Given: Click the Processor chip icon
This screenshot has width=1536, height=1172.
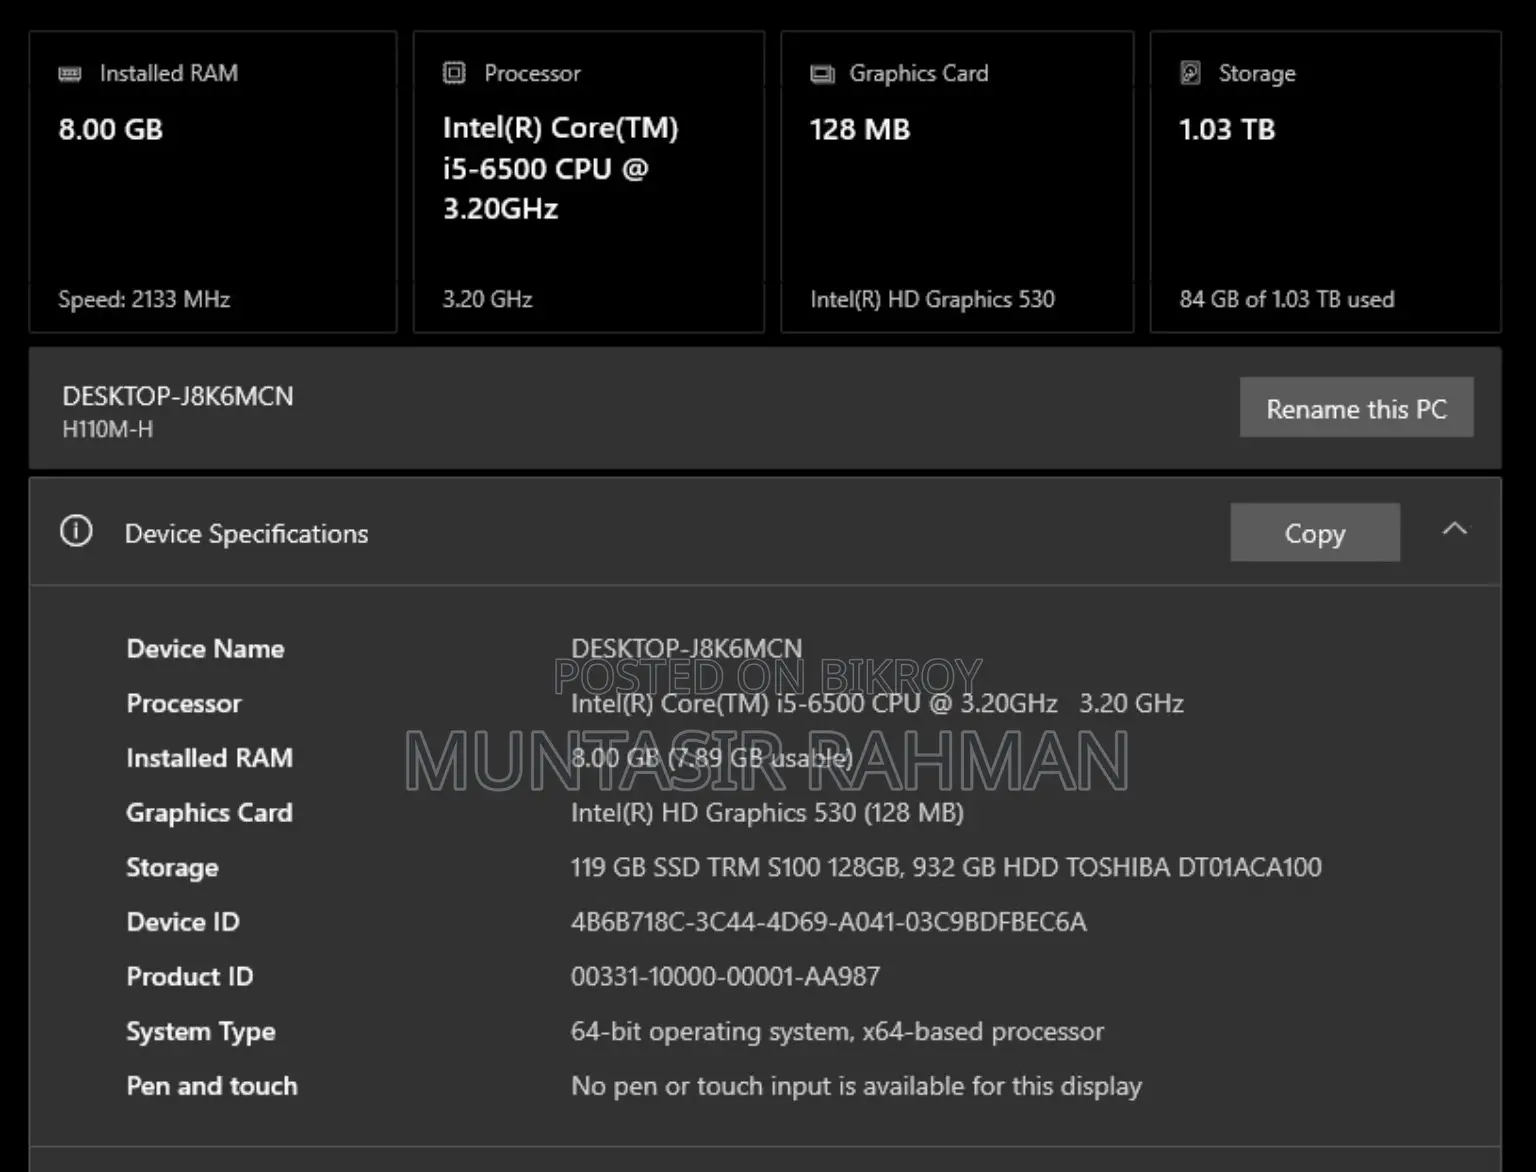Looking at the screenshot, I should point(454,73).
